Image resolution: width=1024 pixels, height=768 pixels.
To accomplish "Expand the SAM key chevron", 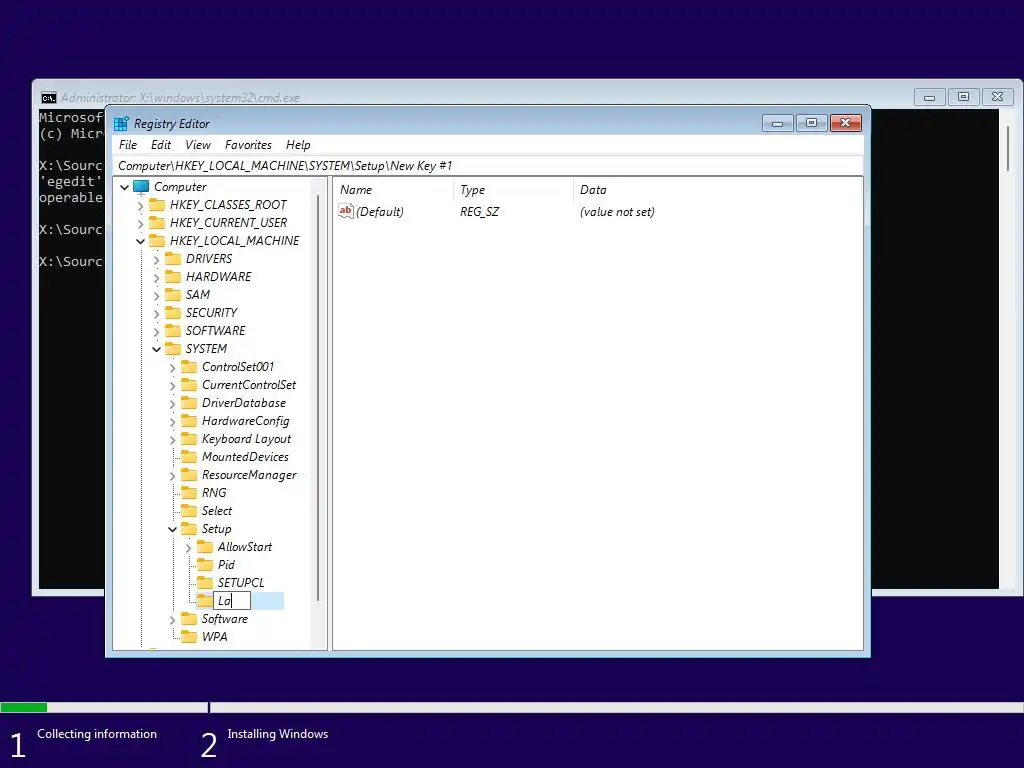I will coord(156,295).
